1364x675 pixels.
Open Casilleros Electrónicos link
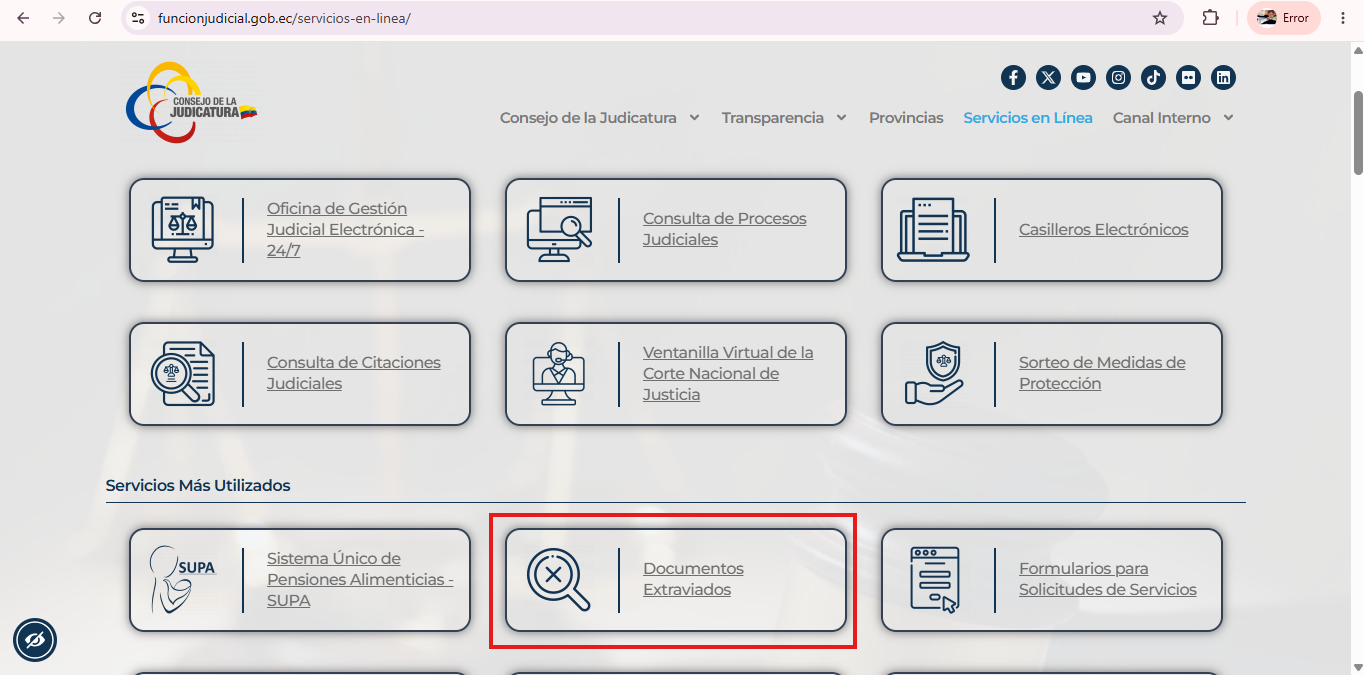point(1104,230)
